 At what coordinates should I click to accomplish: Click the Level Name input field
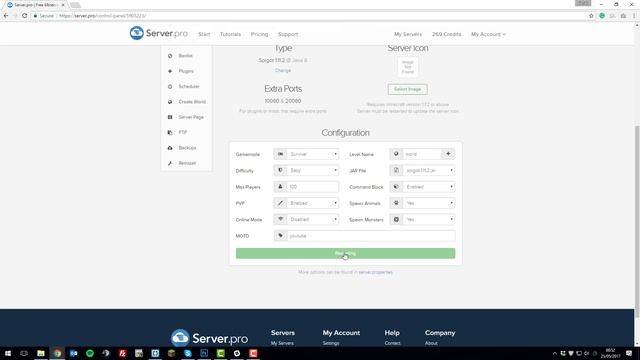[x=422, y=154]
